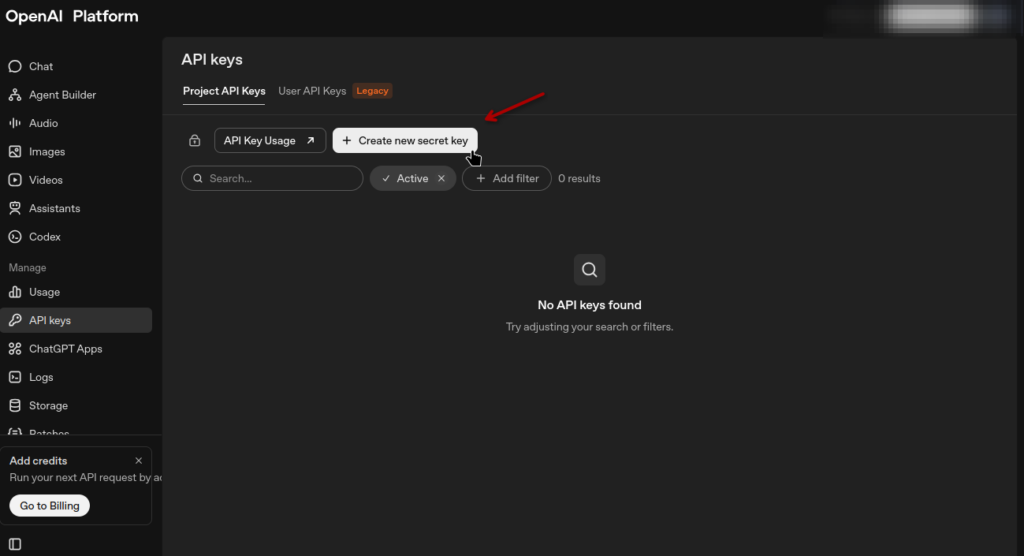
Task: Open the Images section icon
Action: pos(14,152)
